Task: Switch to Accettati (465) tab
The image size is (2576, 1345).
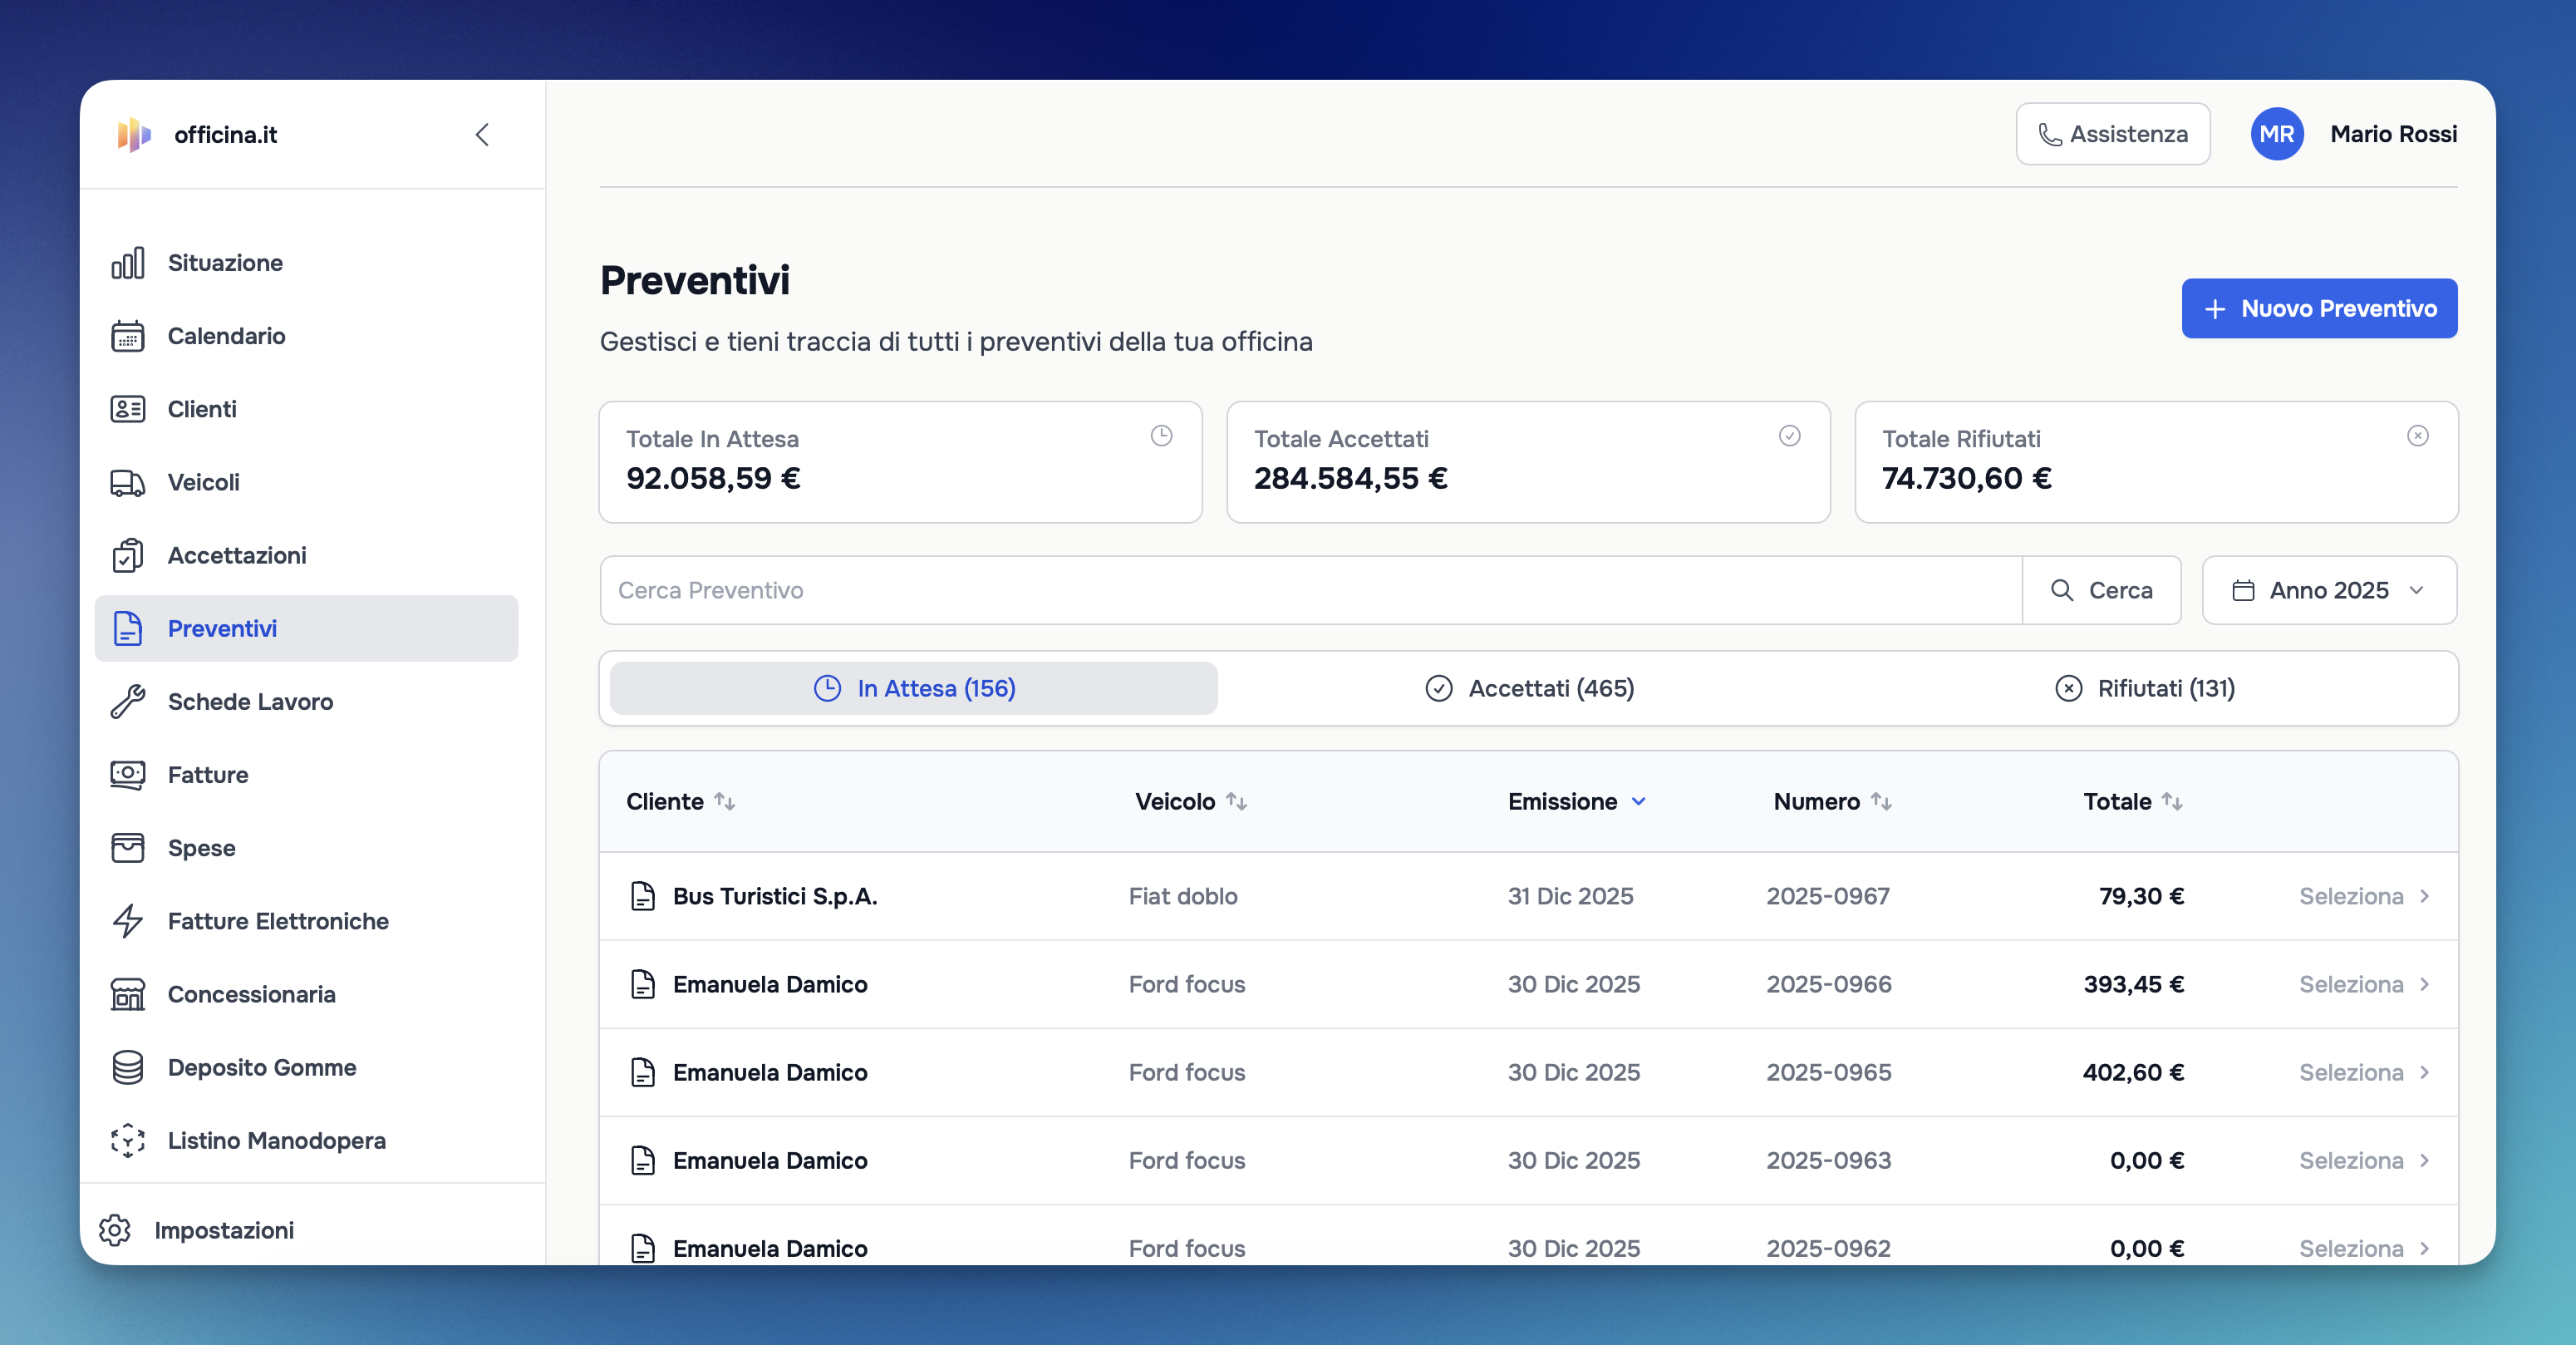Action: [x=1529, y=688]
